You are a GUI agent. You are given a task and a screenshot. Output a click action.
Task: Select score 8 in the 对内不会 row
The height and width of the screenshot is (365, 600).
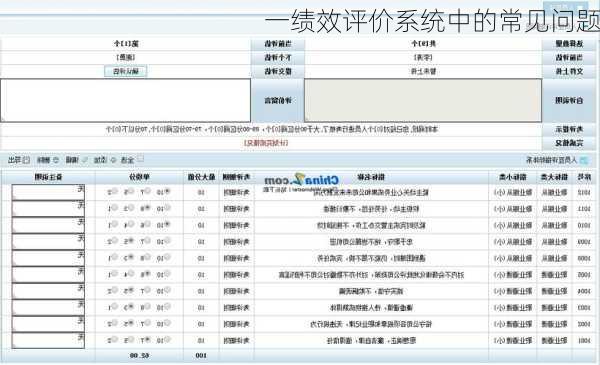point(147,274)
